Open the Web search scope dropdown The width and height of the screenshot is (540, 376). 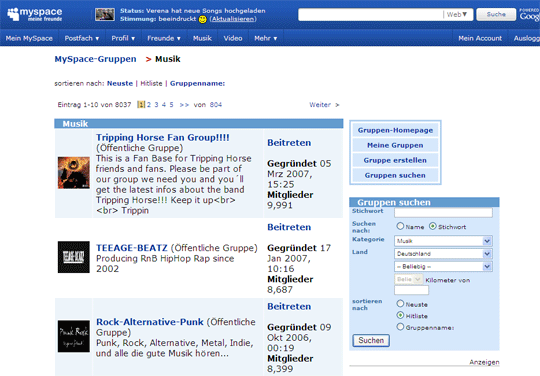coord(457,14)
